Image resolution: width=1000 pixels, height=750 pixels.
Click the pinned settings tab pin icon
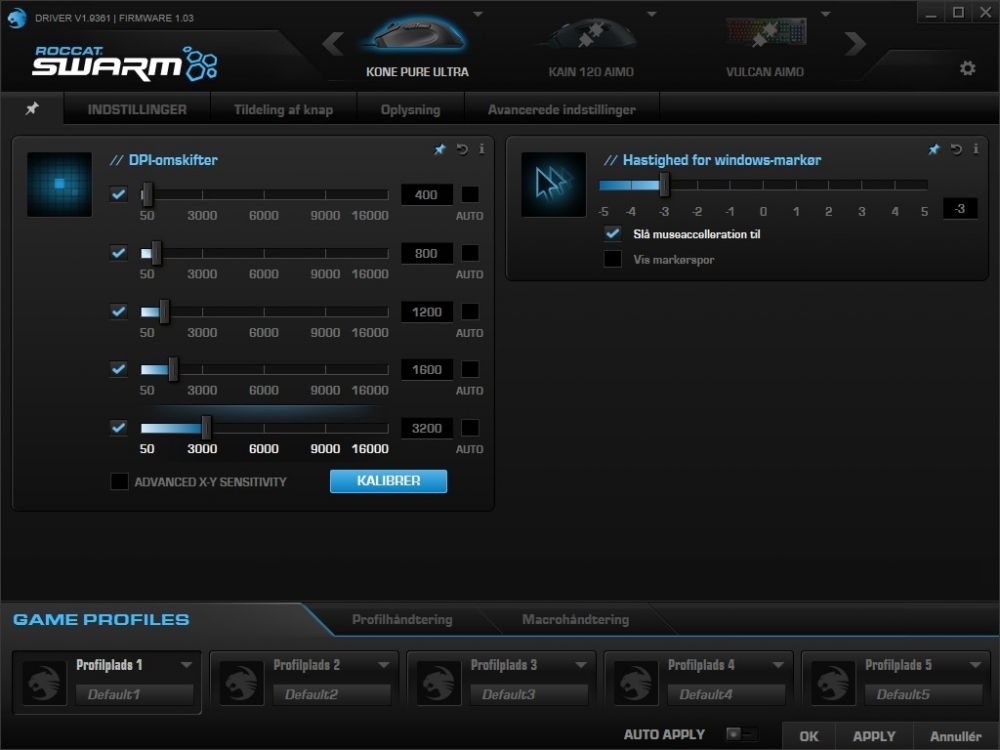coord(32,108)
